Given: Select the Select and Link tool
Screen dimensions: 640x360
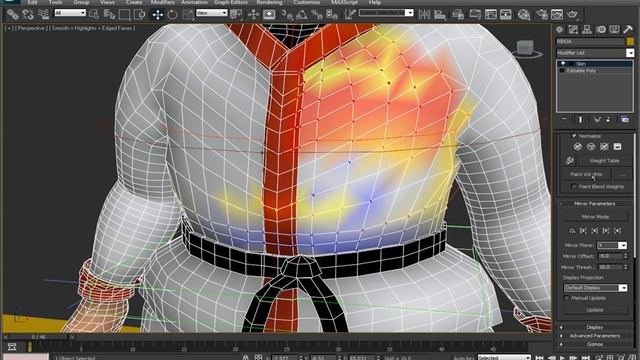Looking at the screenshot, I should click(x=13, y=15).
